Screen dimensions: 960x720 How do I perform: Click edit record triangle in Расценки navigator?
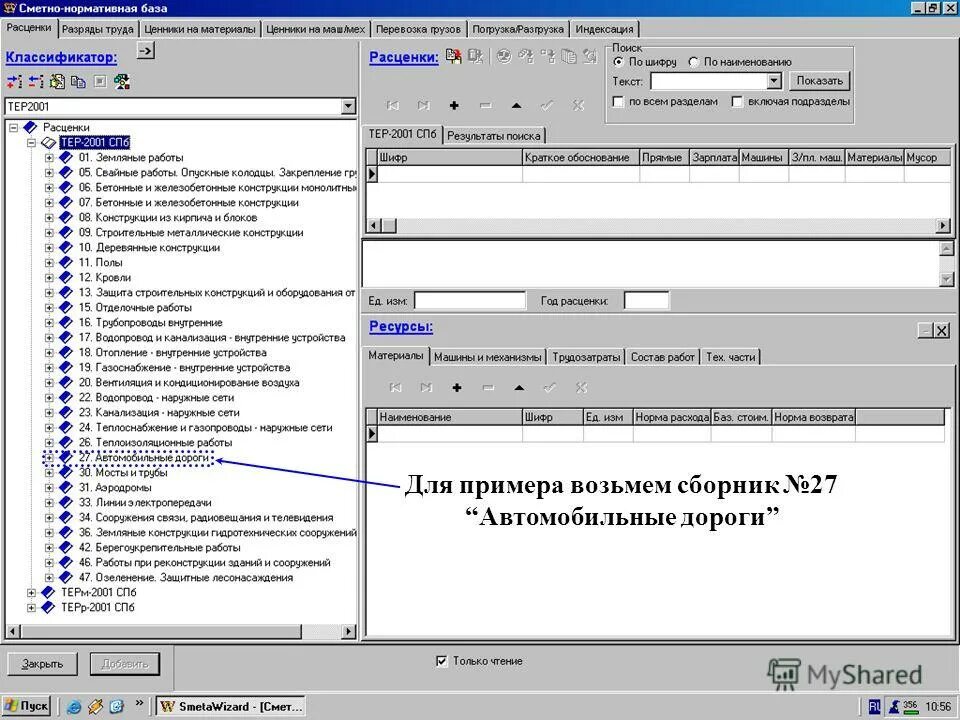[517, 105]
